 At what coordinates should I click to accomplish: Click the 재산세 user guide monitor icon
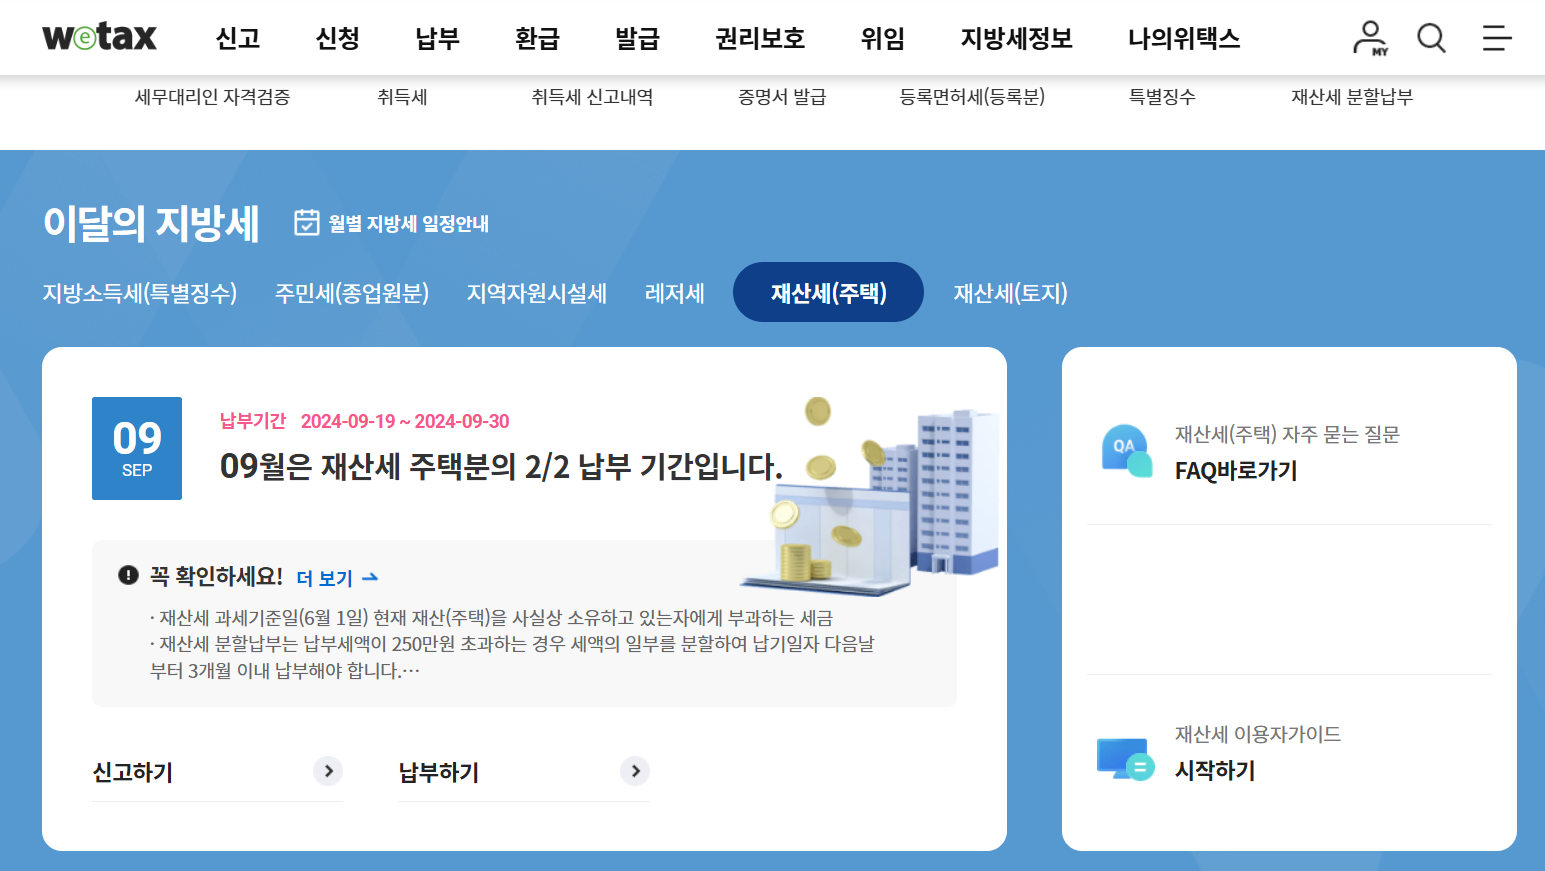point(1126,759)
